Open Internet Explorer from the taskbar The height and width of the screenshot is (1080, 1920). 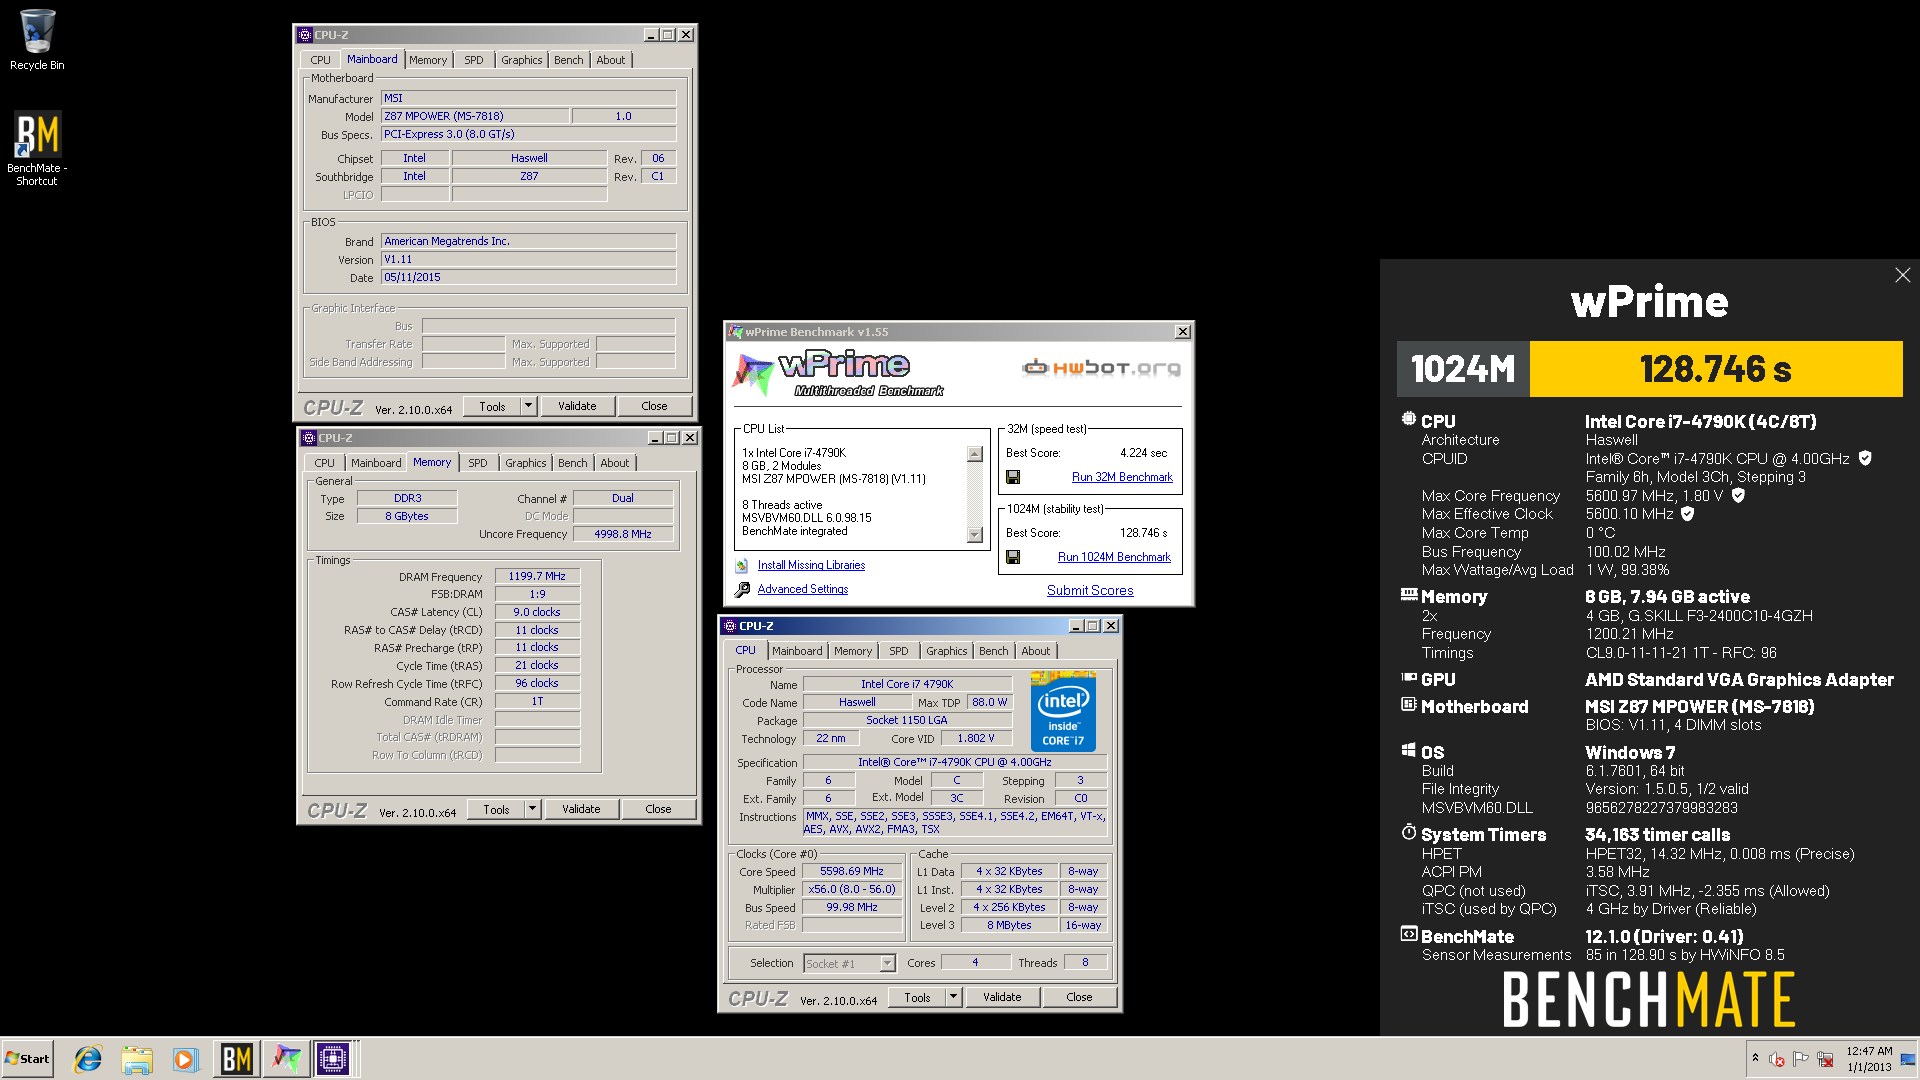click(x=88, y=1059)
